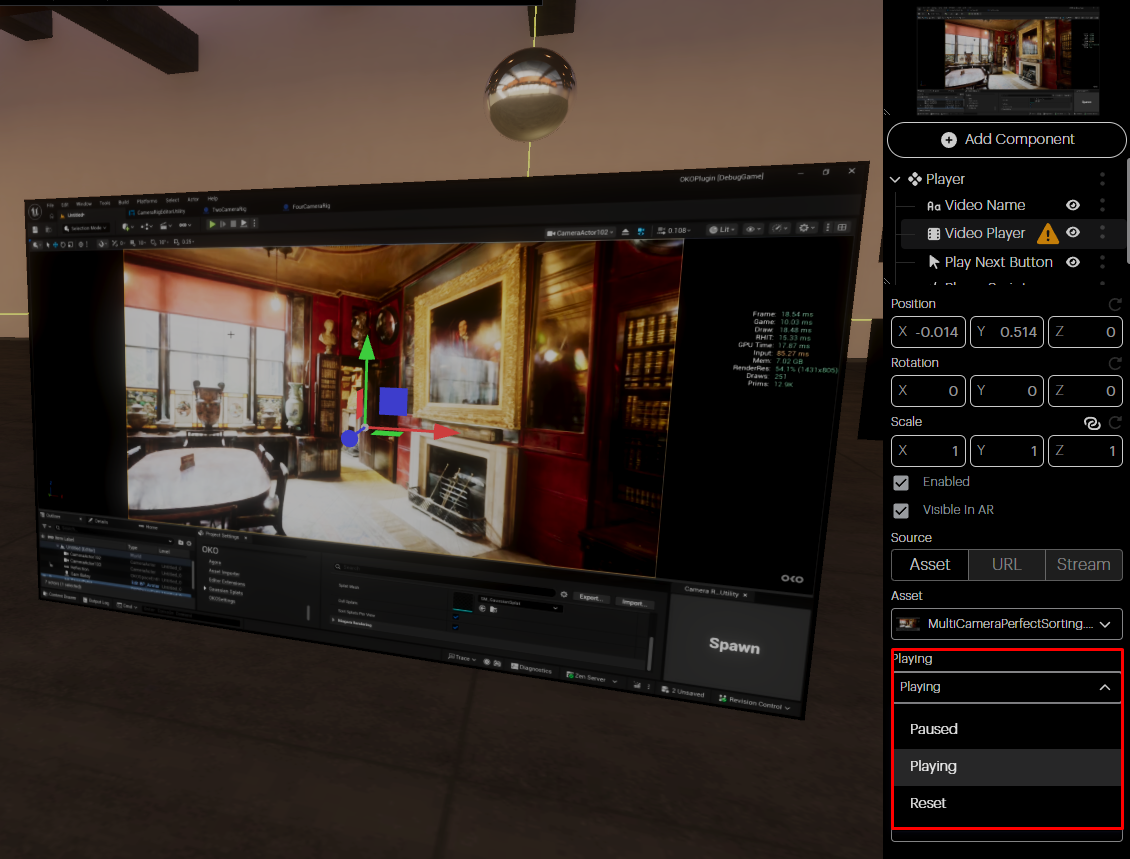Toggle visibility of Video Name component

coord(1073,205)
